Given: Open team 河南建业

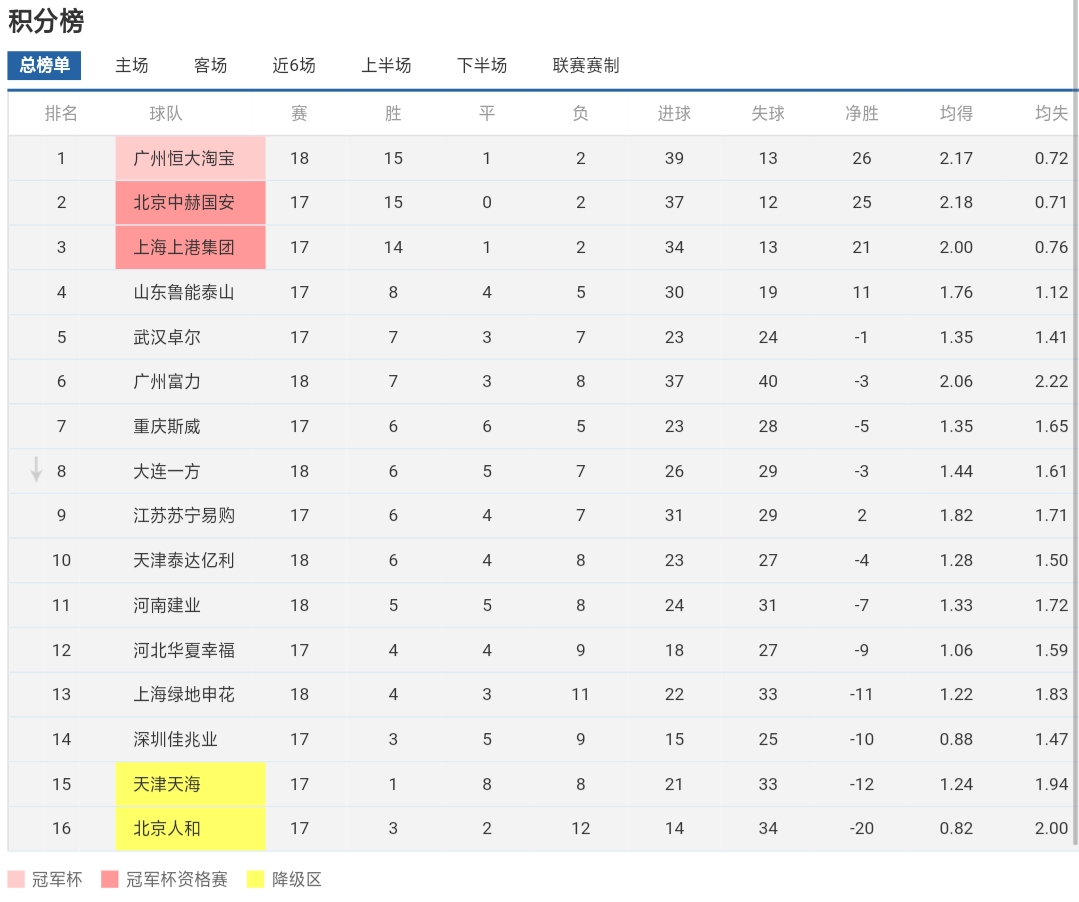Looking at the screenshot, I should click(167, 605).
